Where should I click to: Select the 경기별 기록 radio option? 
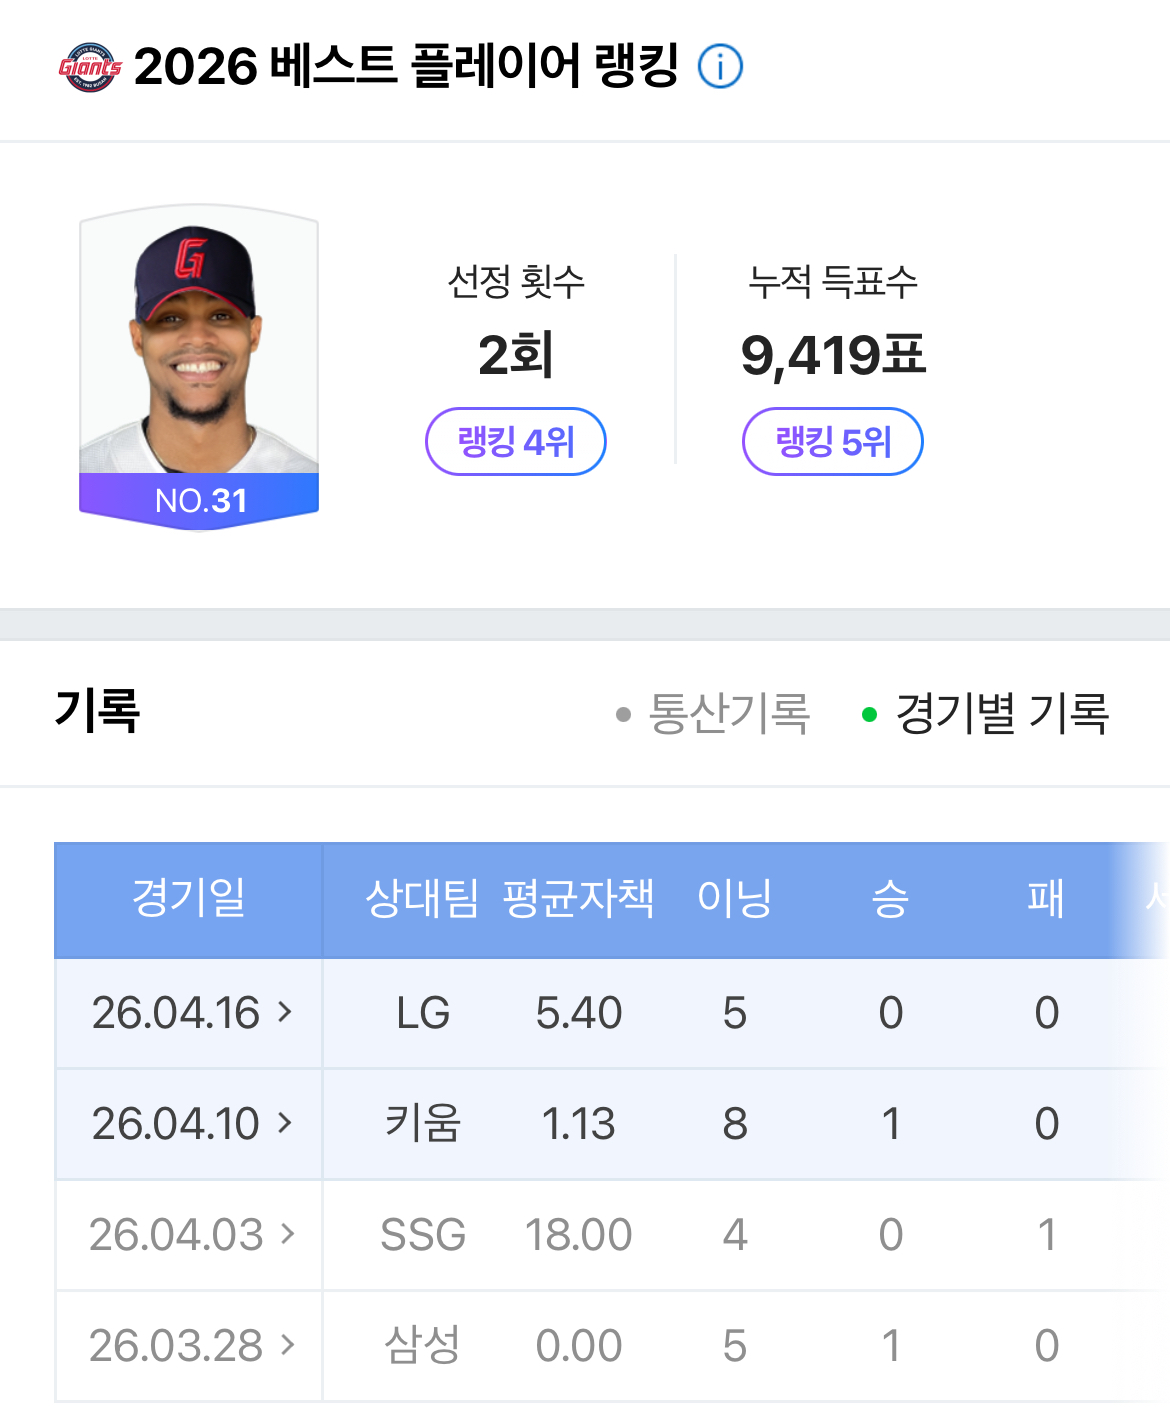[x=986, y=714]
